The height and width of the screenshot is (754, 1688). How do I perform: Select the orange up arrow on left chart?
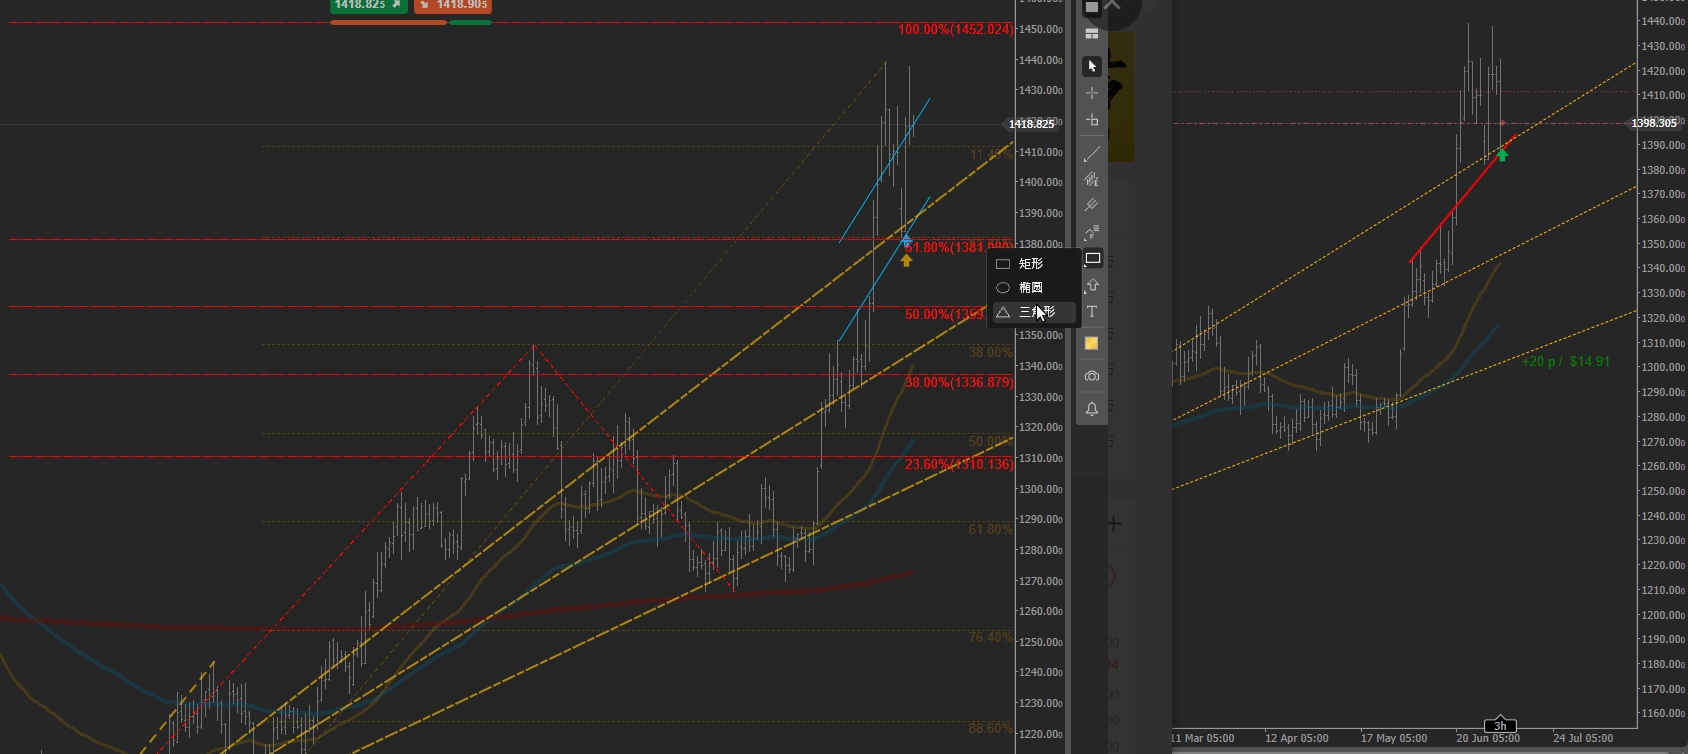906,260
